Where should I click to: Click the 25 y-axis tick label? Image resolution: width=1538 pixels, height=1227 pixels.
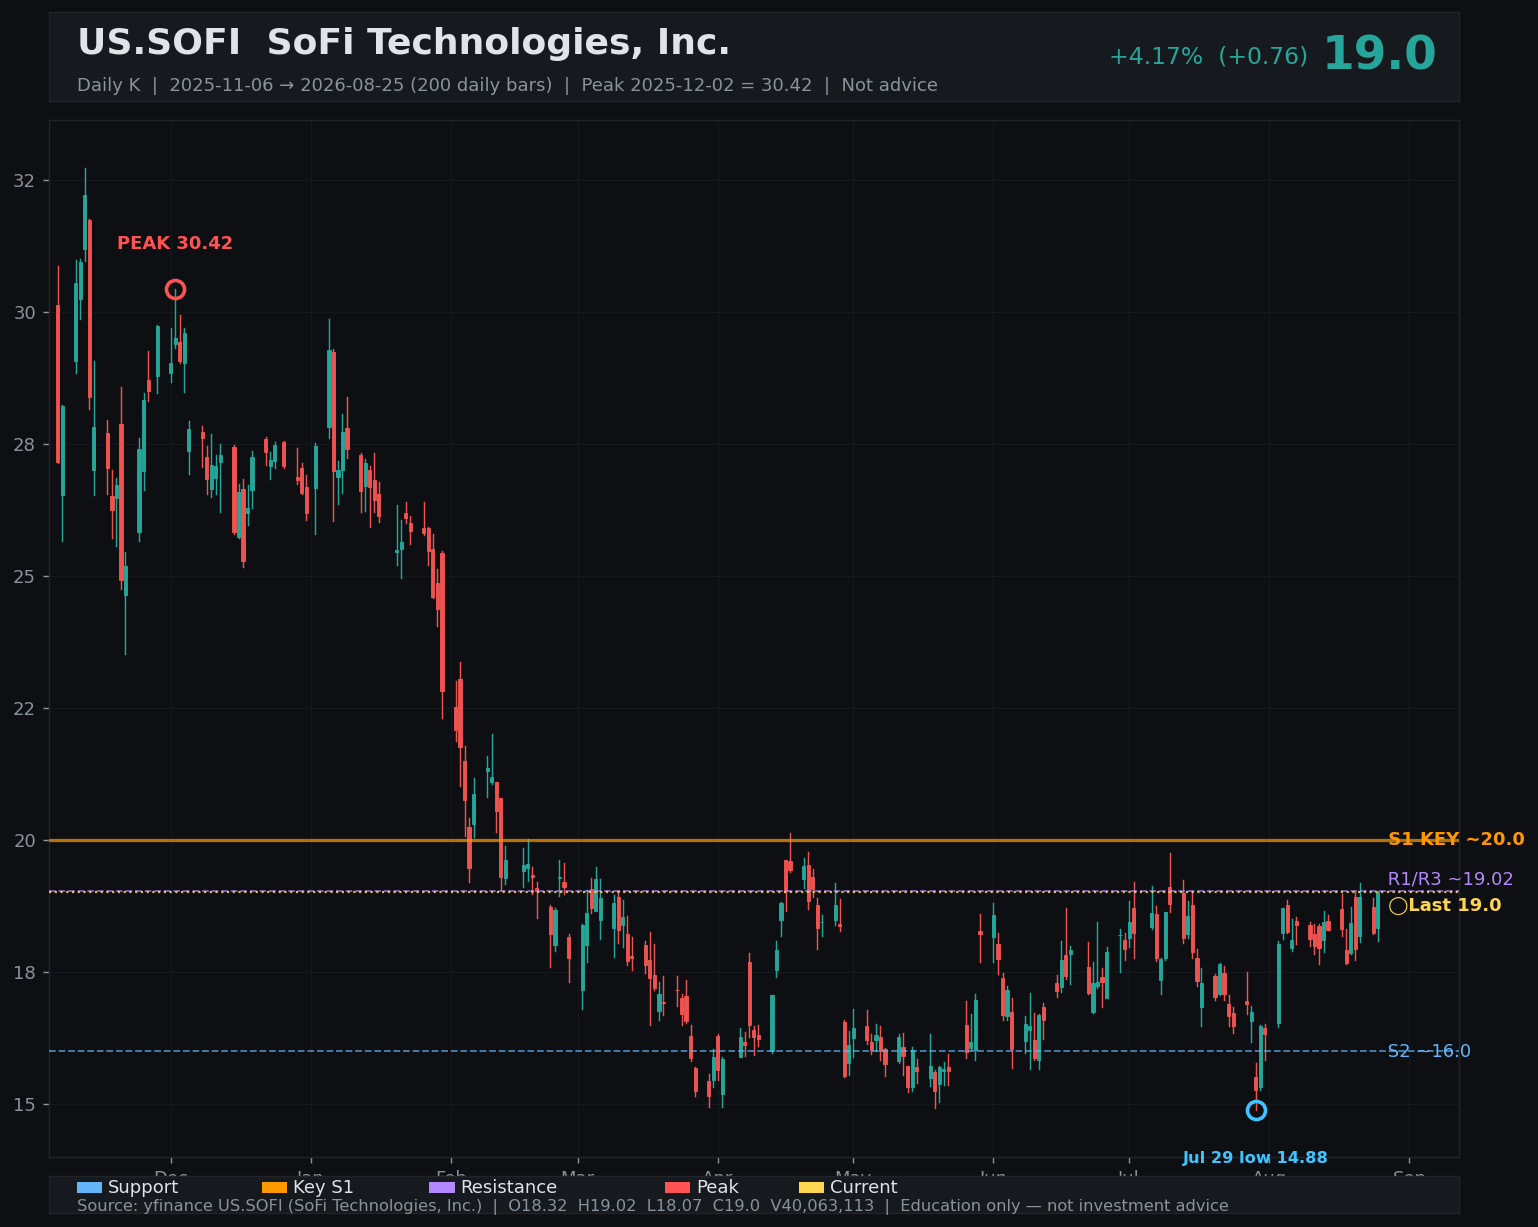pos(24,577)
